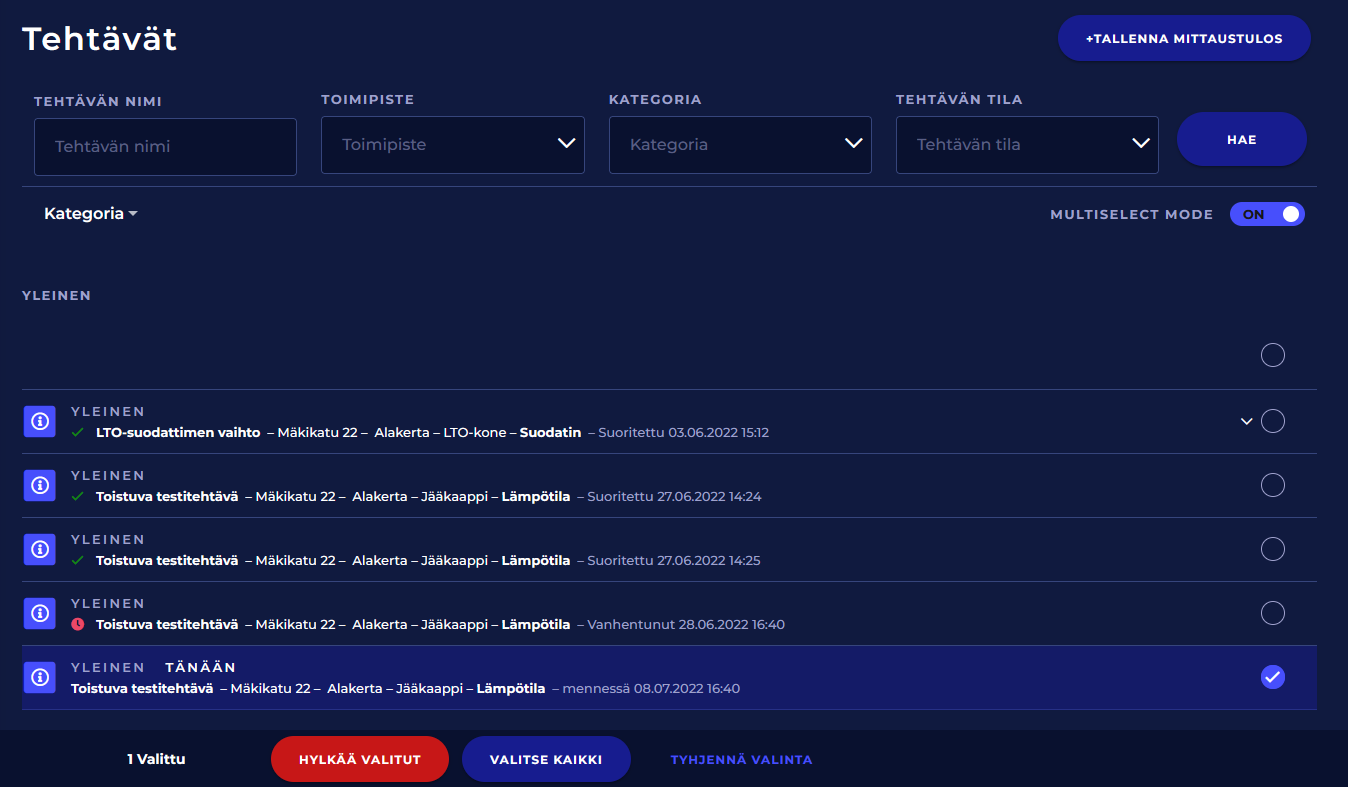
Task: Click info icon of task completed 27.06.2022 14:25
Action: pos(40,550)
